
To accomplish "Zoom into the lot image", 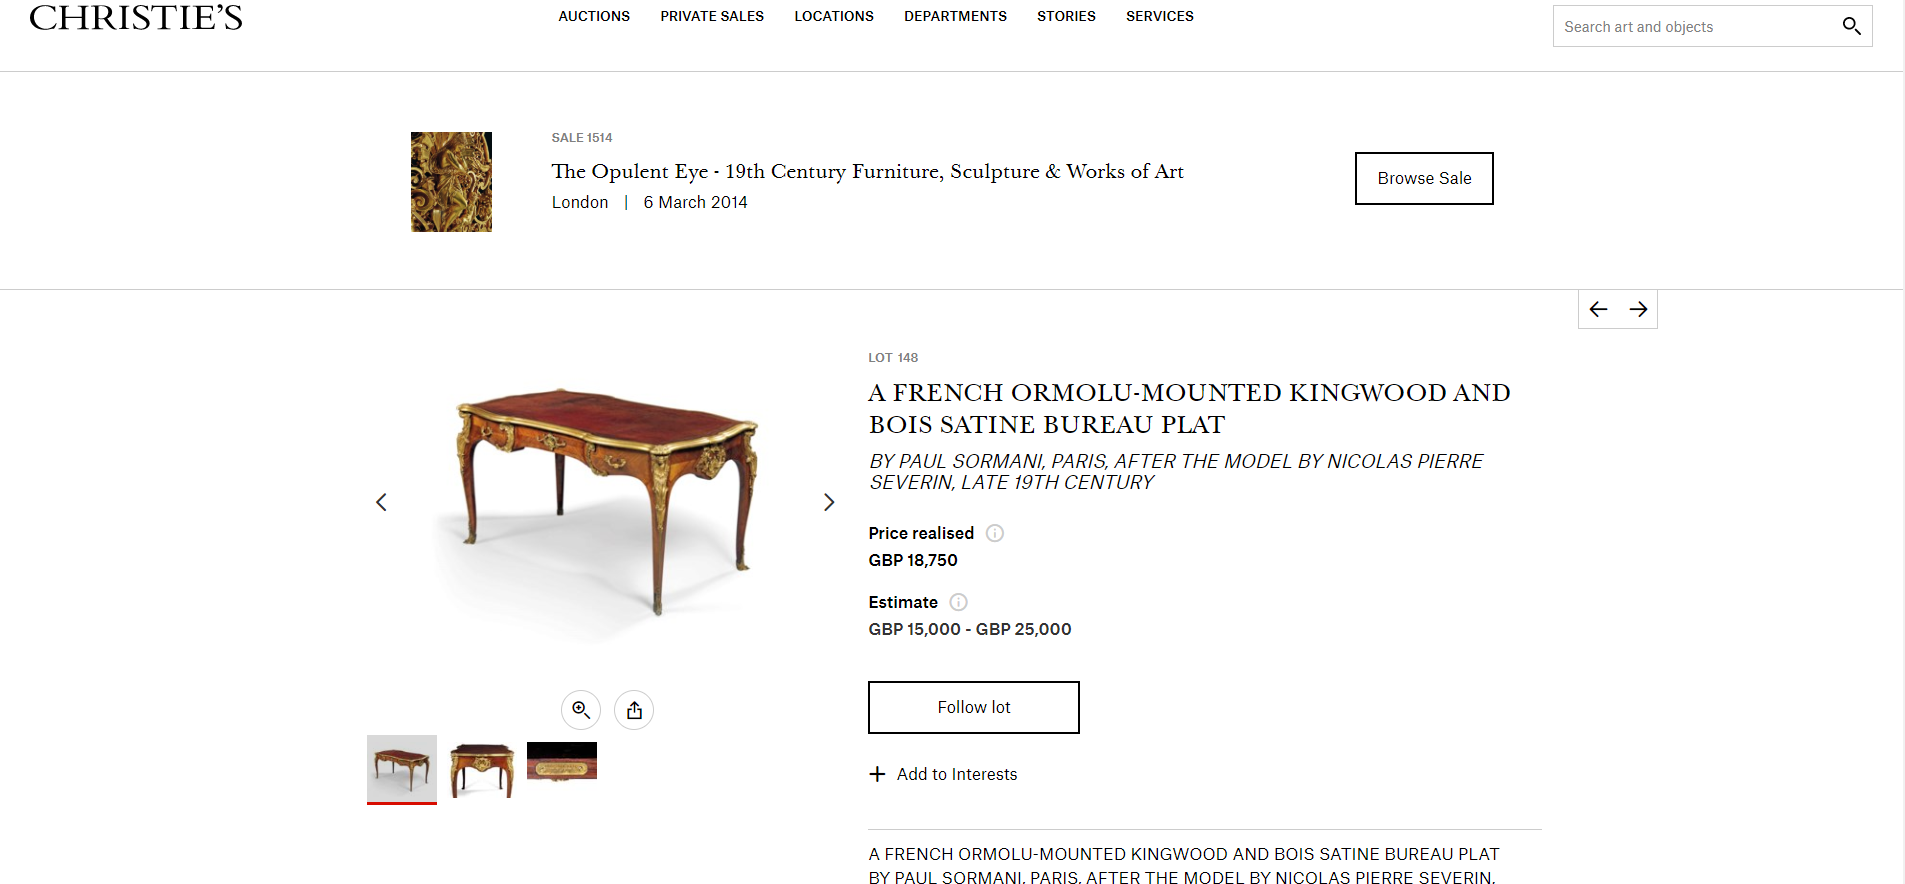I will tap(581, 710).
